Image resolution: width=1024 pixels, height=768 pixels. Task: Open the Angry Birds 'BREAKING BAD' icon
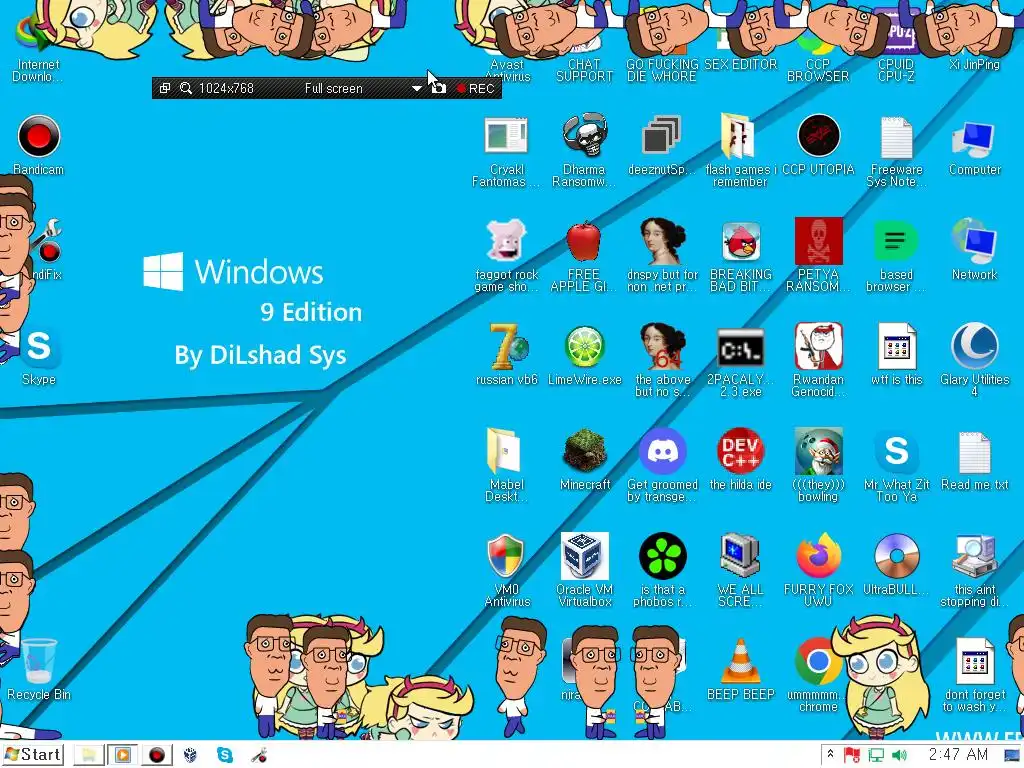click(741, 242)
